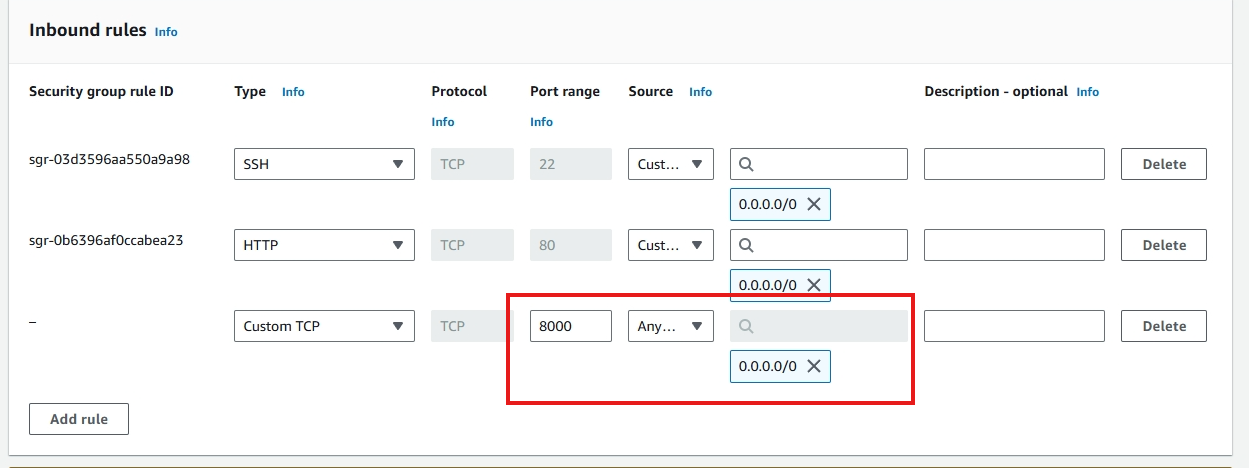The width and height of the screenshot is (1249, 468).
Task: Click the Protocol column header
Action: [459, 91]
